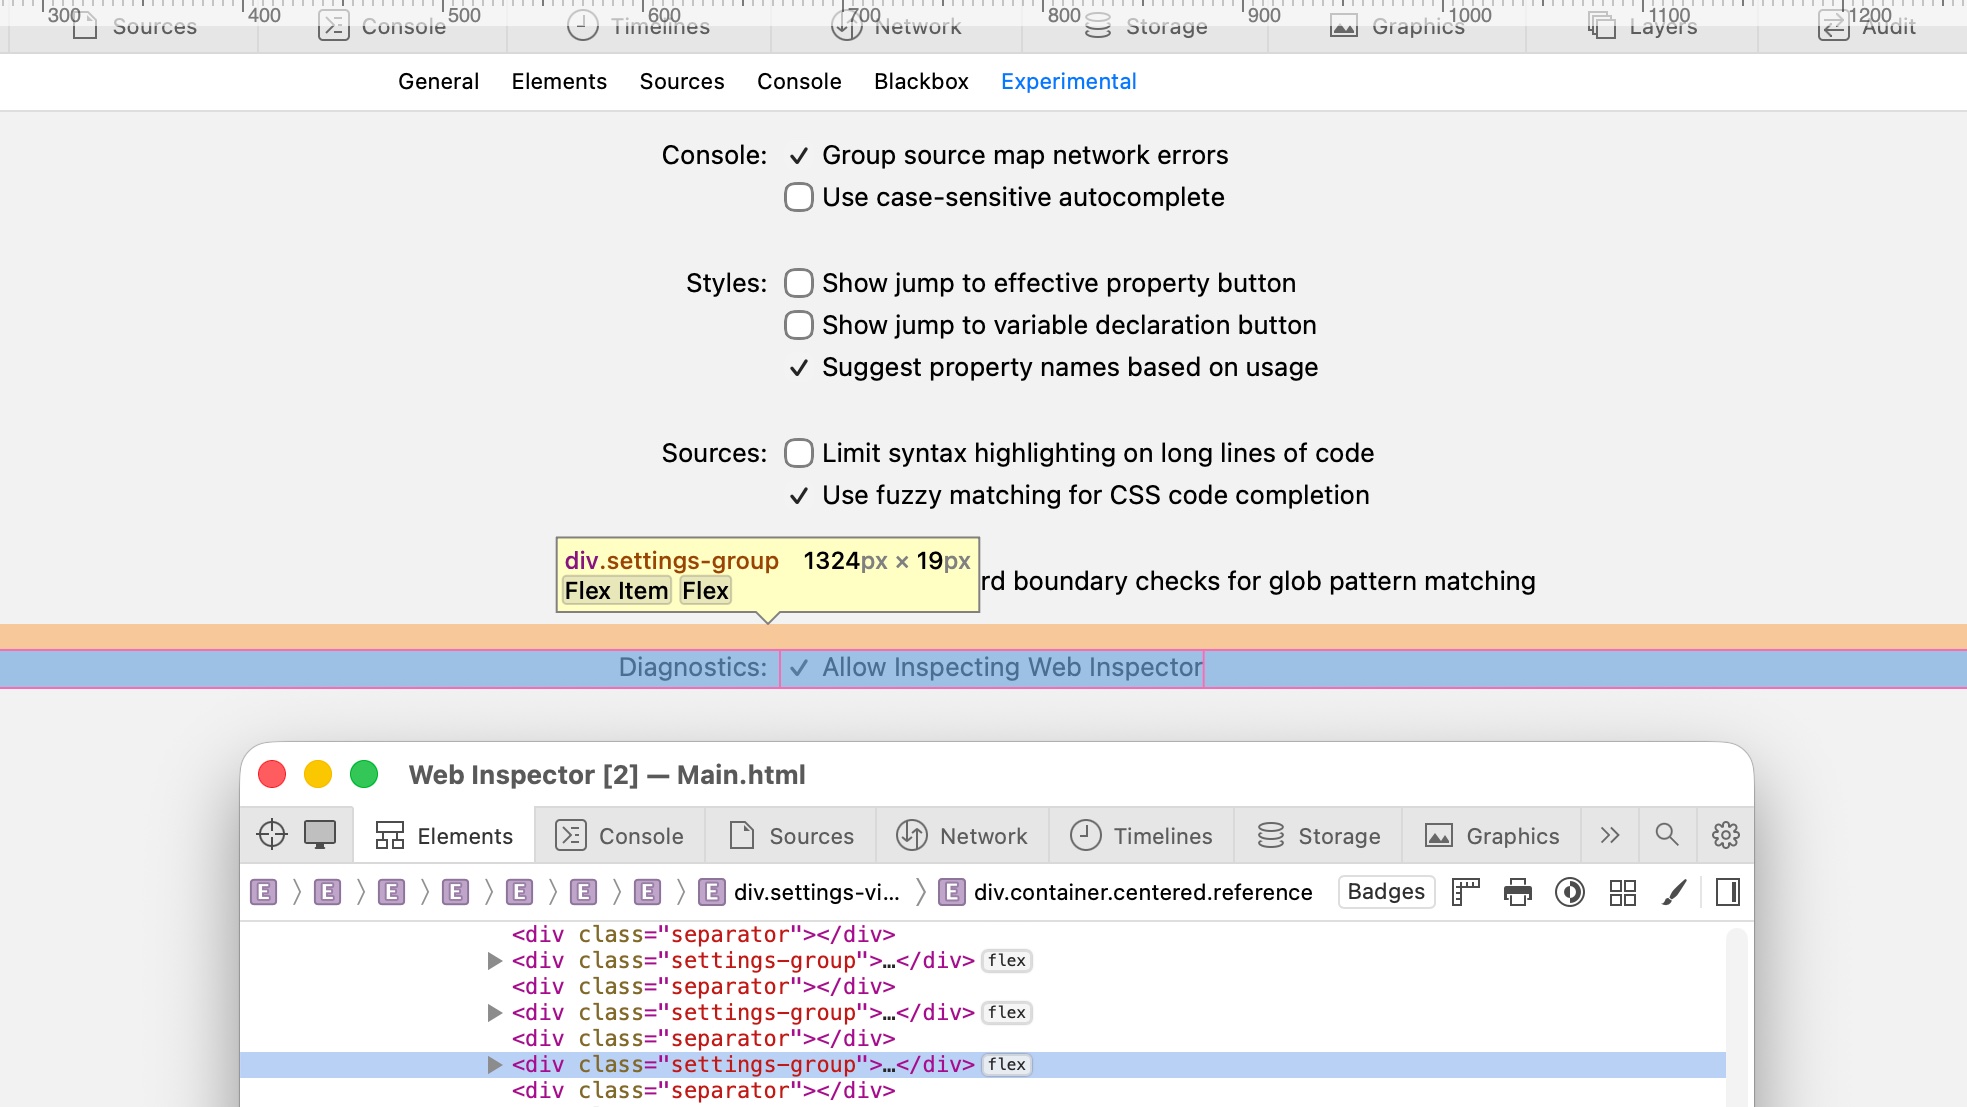Image resolution: width=1967 pixels, height=1107 pixels.
Task: Open the search magnifier in Web Inspector [2]
Action: click(x=1667, y=834)
